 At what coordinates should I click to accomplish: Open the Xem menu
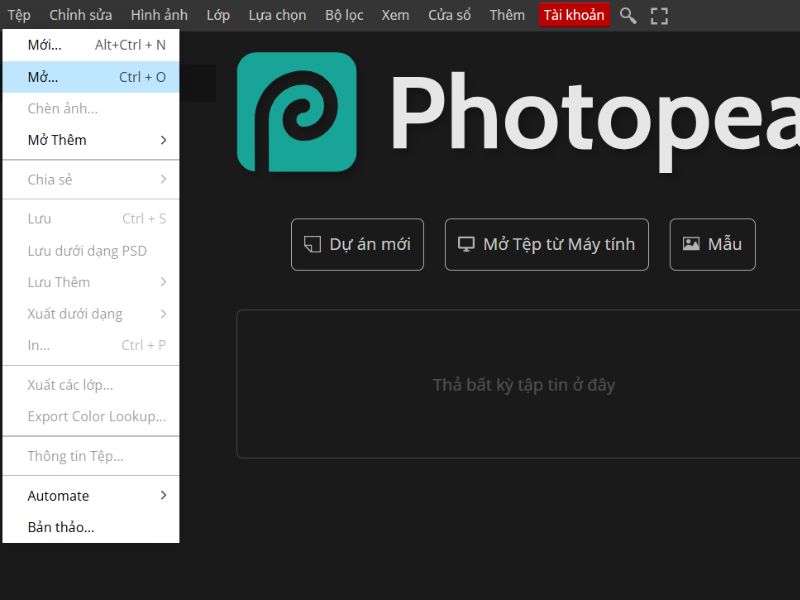click(395, 15)
